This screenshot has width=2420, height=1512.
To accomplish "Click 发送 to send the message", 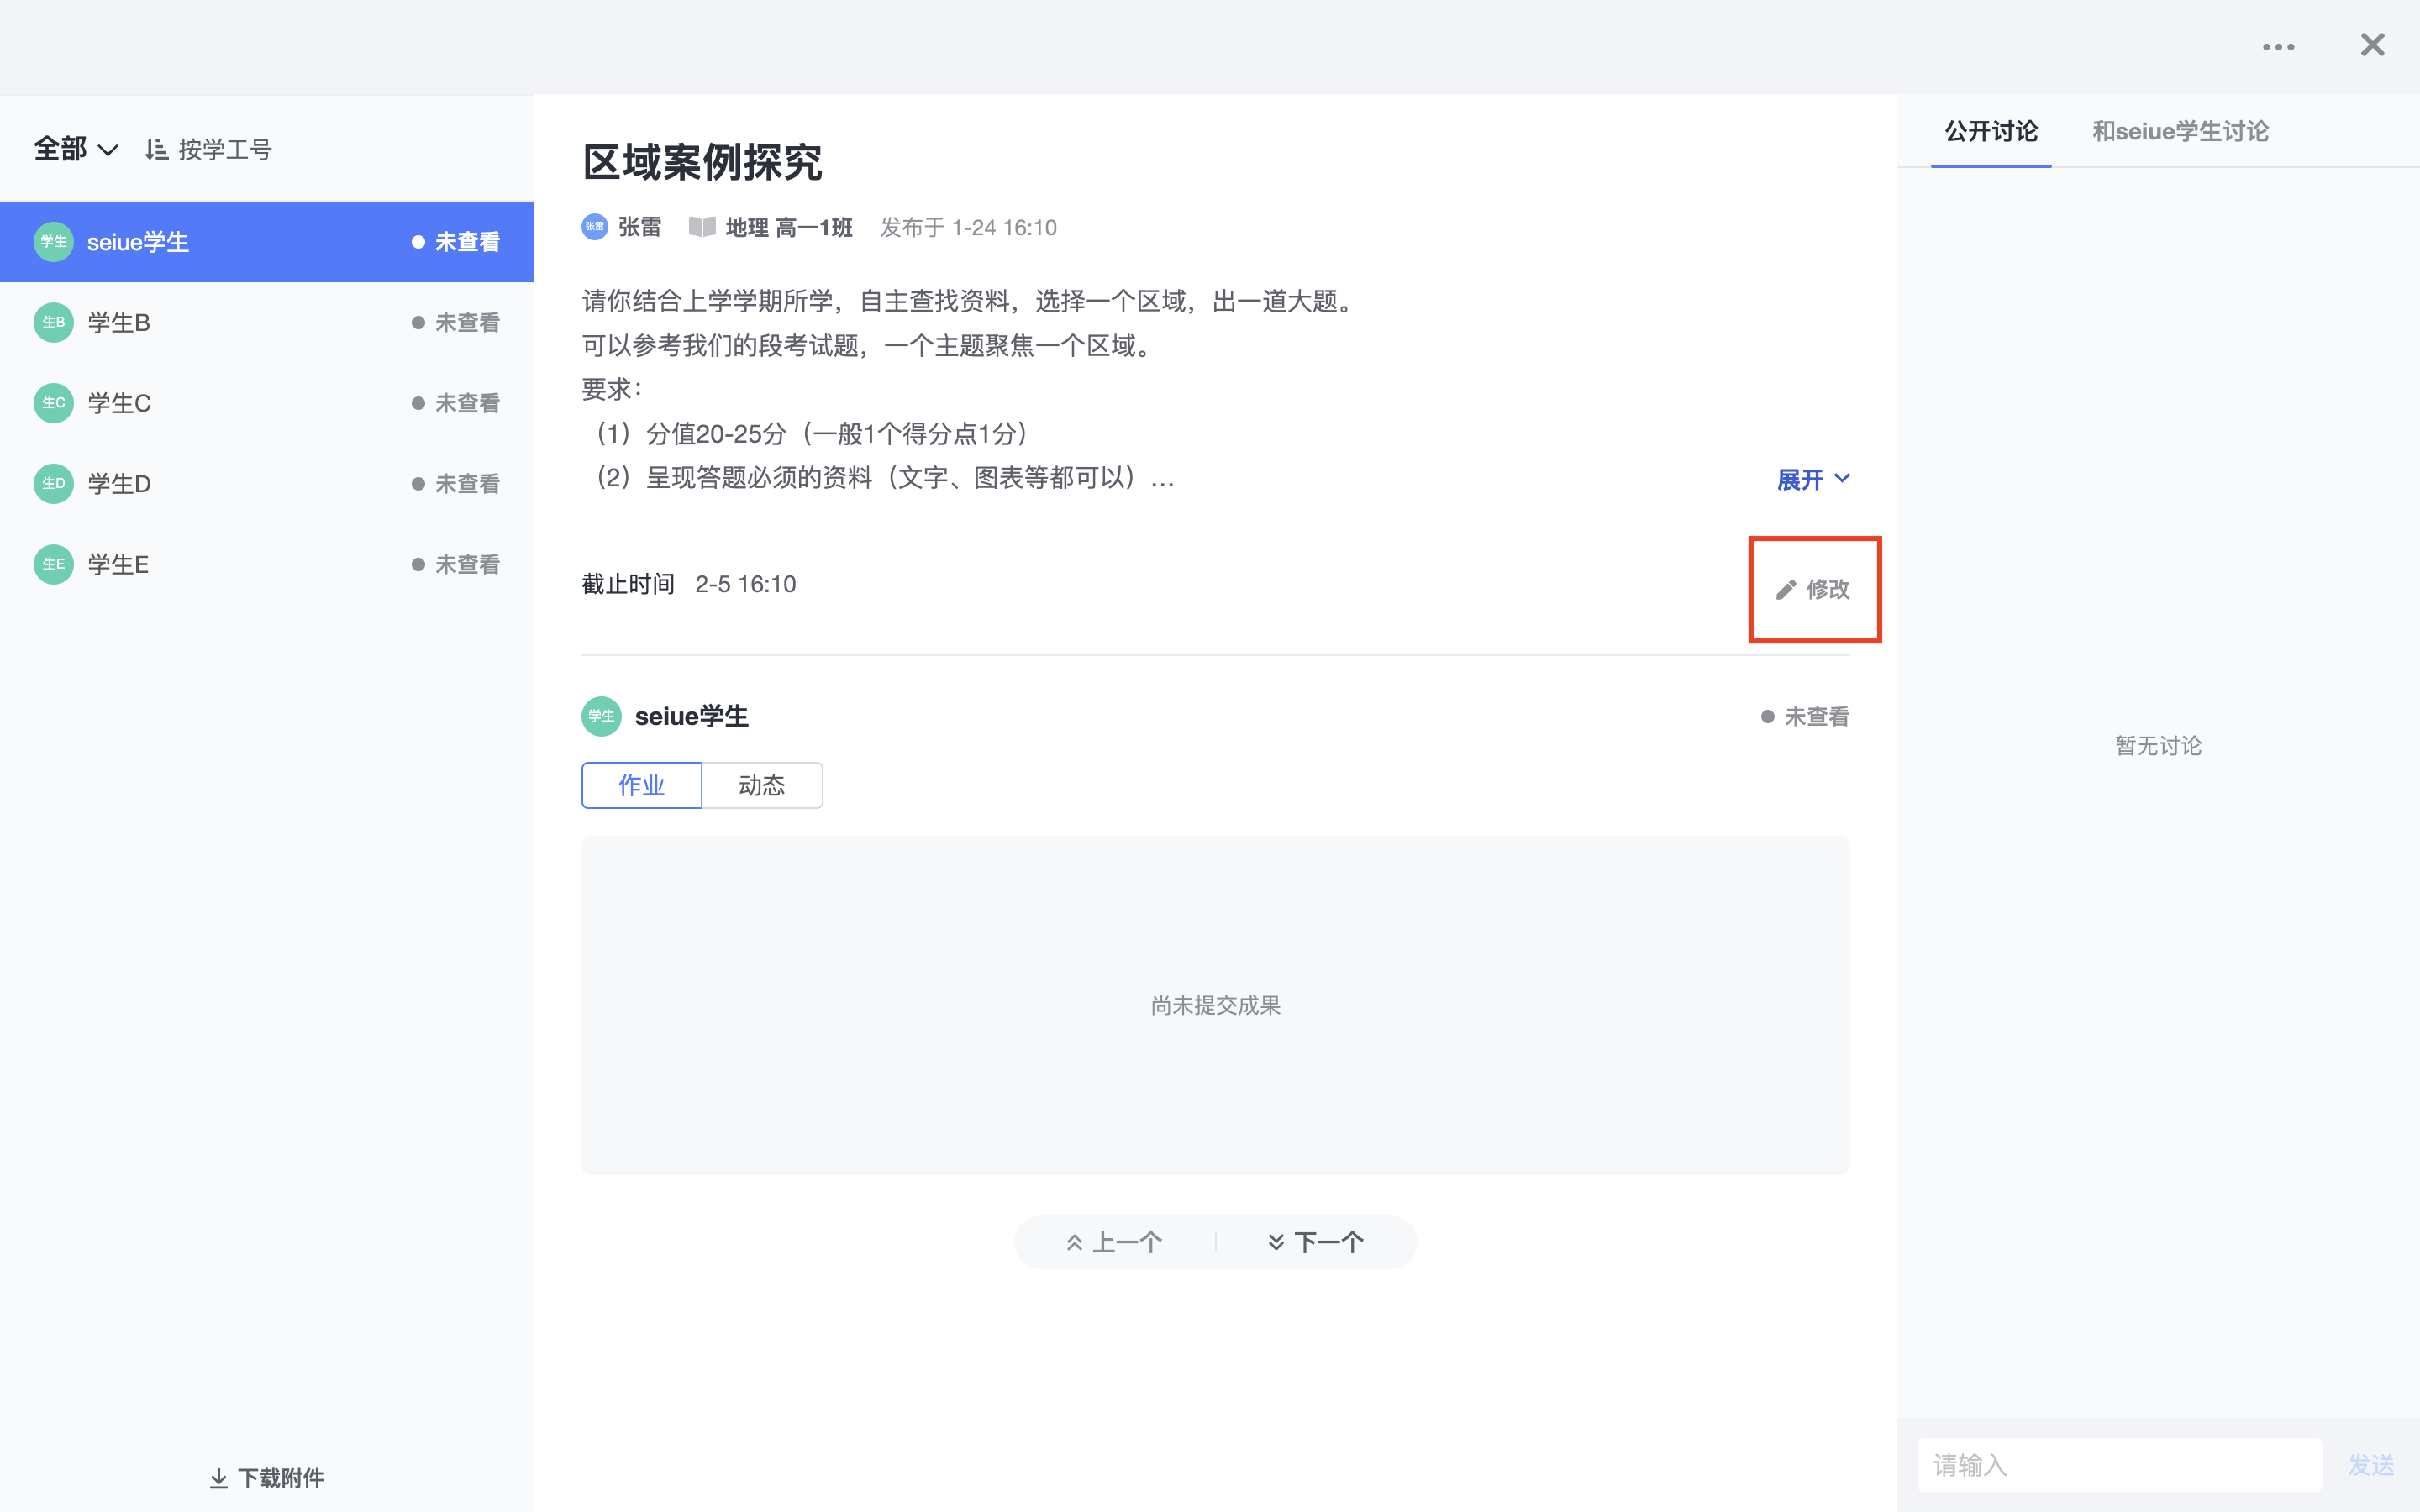I will pos(2371,1465).
